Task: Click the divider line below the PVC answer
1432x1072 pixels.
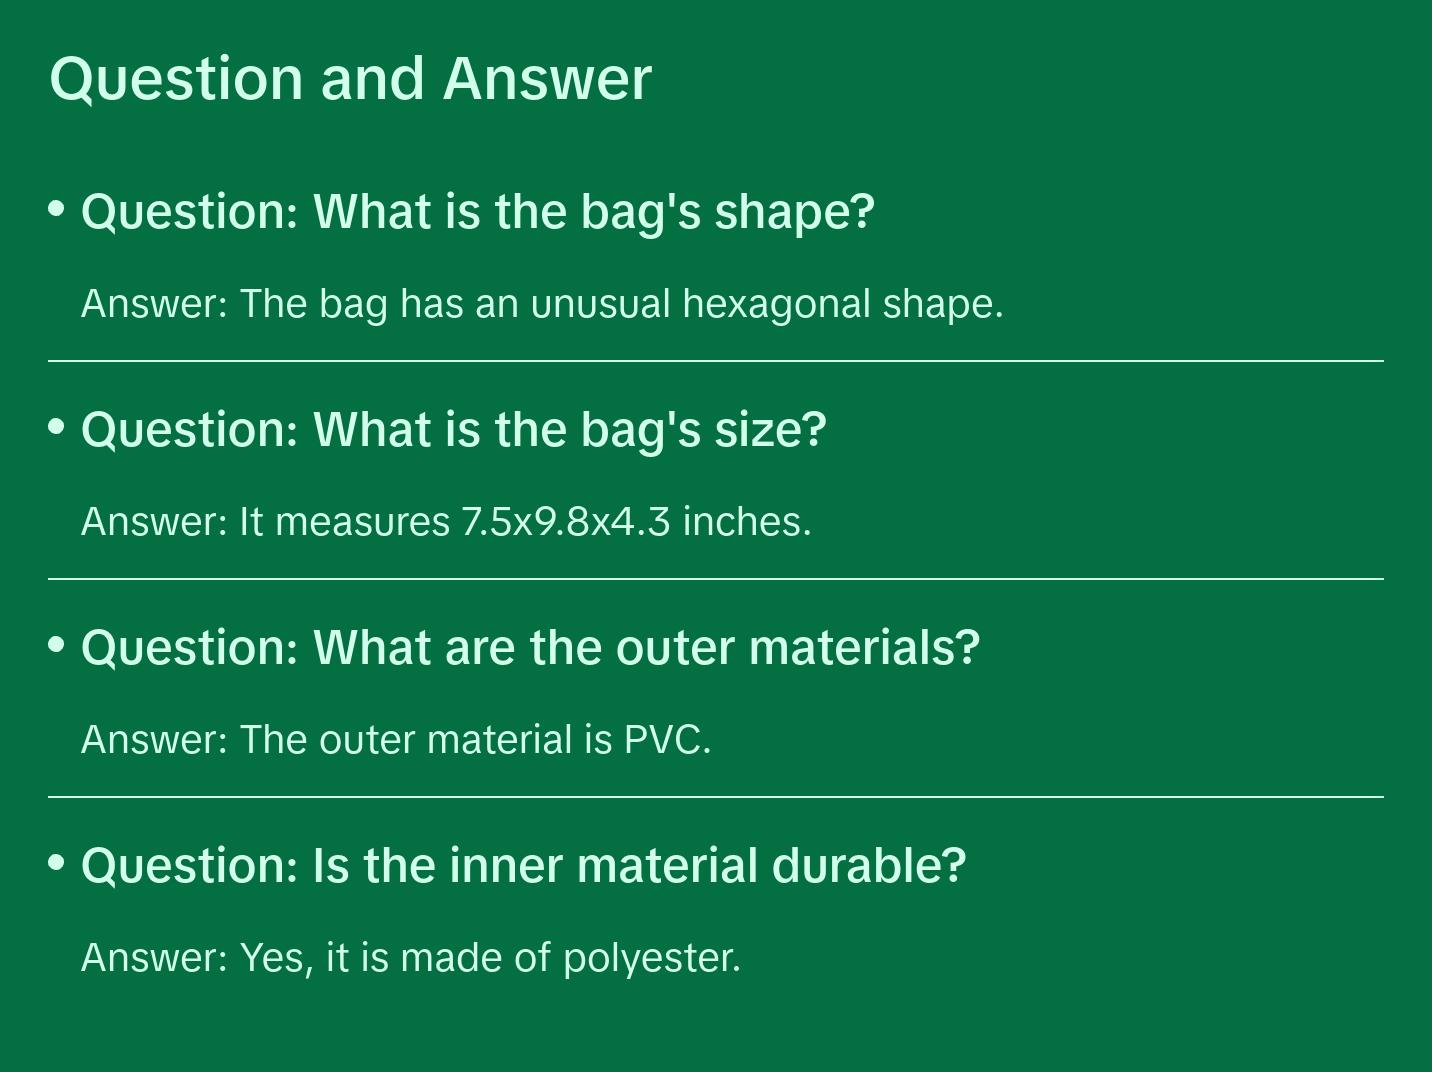Action: point(716,797)
